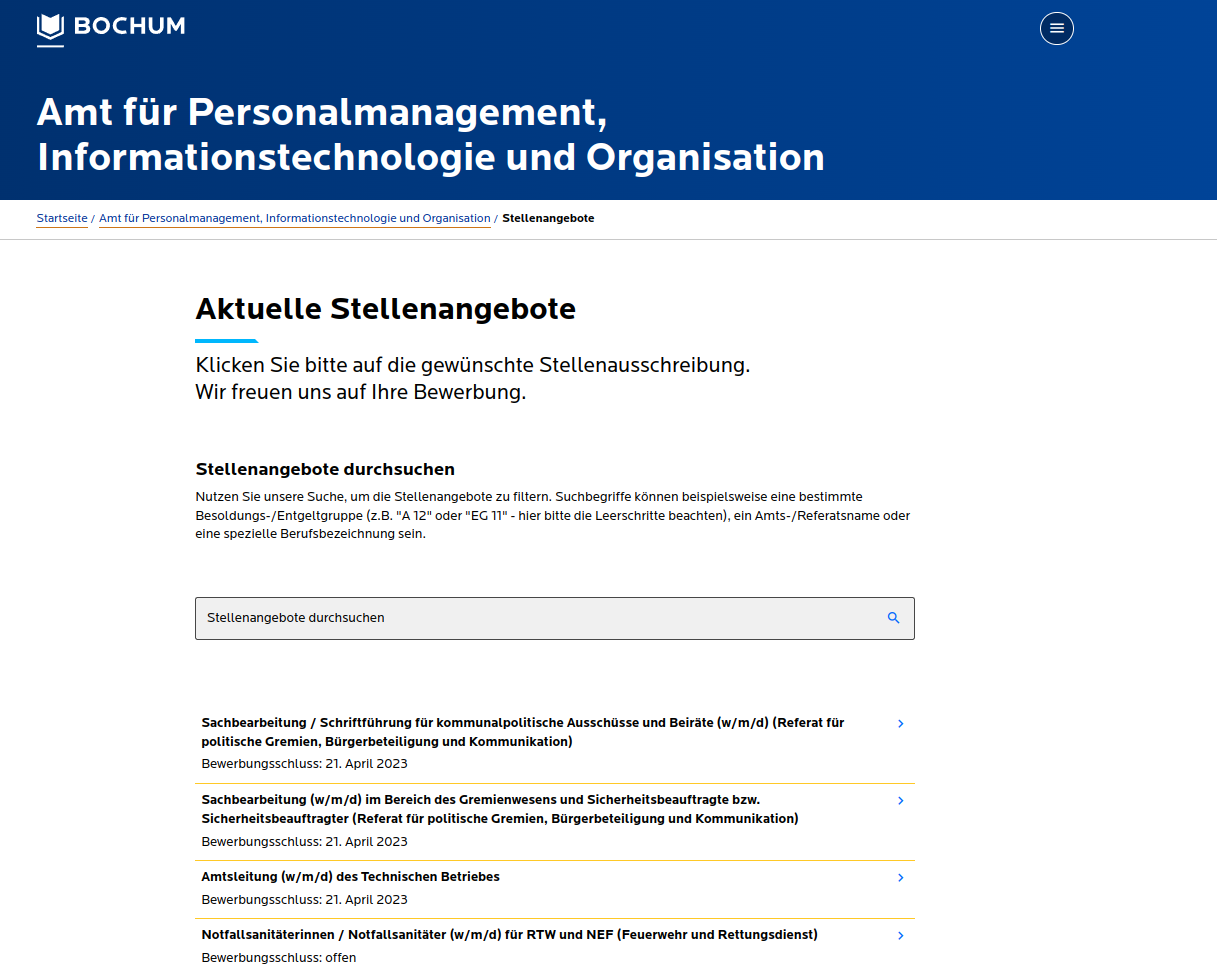Click the Bochum book logo icon
This screenshot has height=968, width=1217.
tap(50, 29)
